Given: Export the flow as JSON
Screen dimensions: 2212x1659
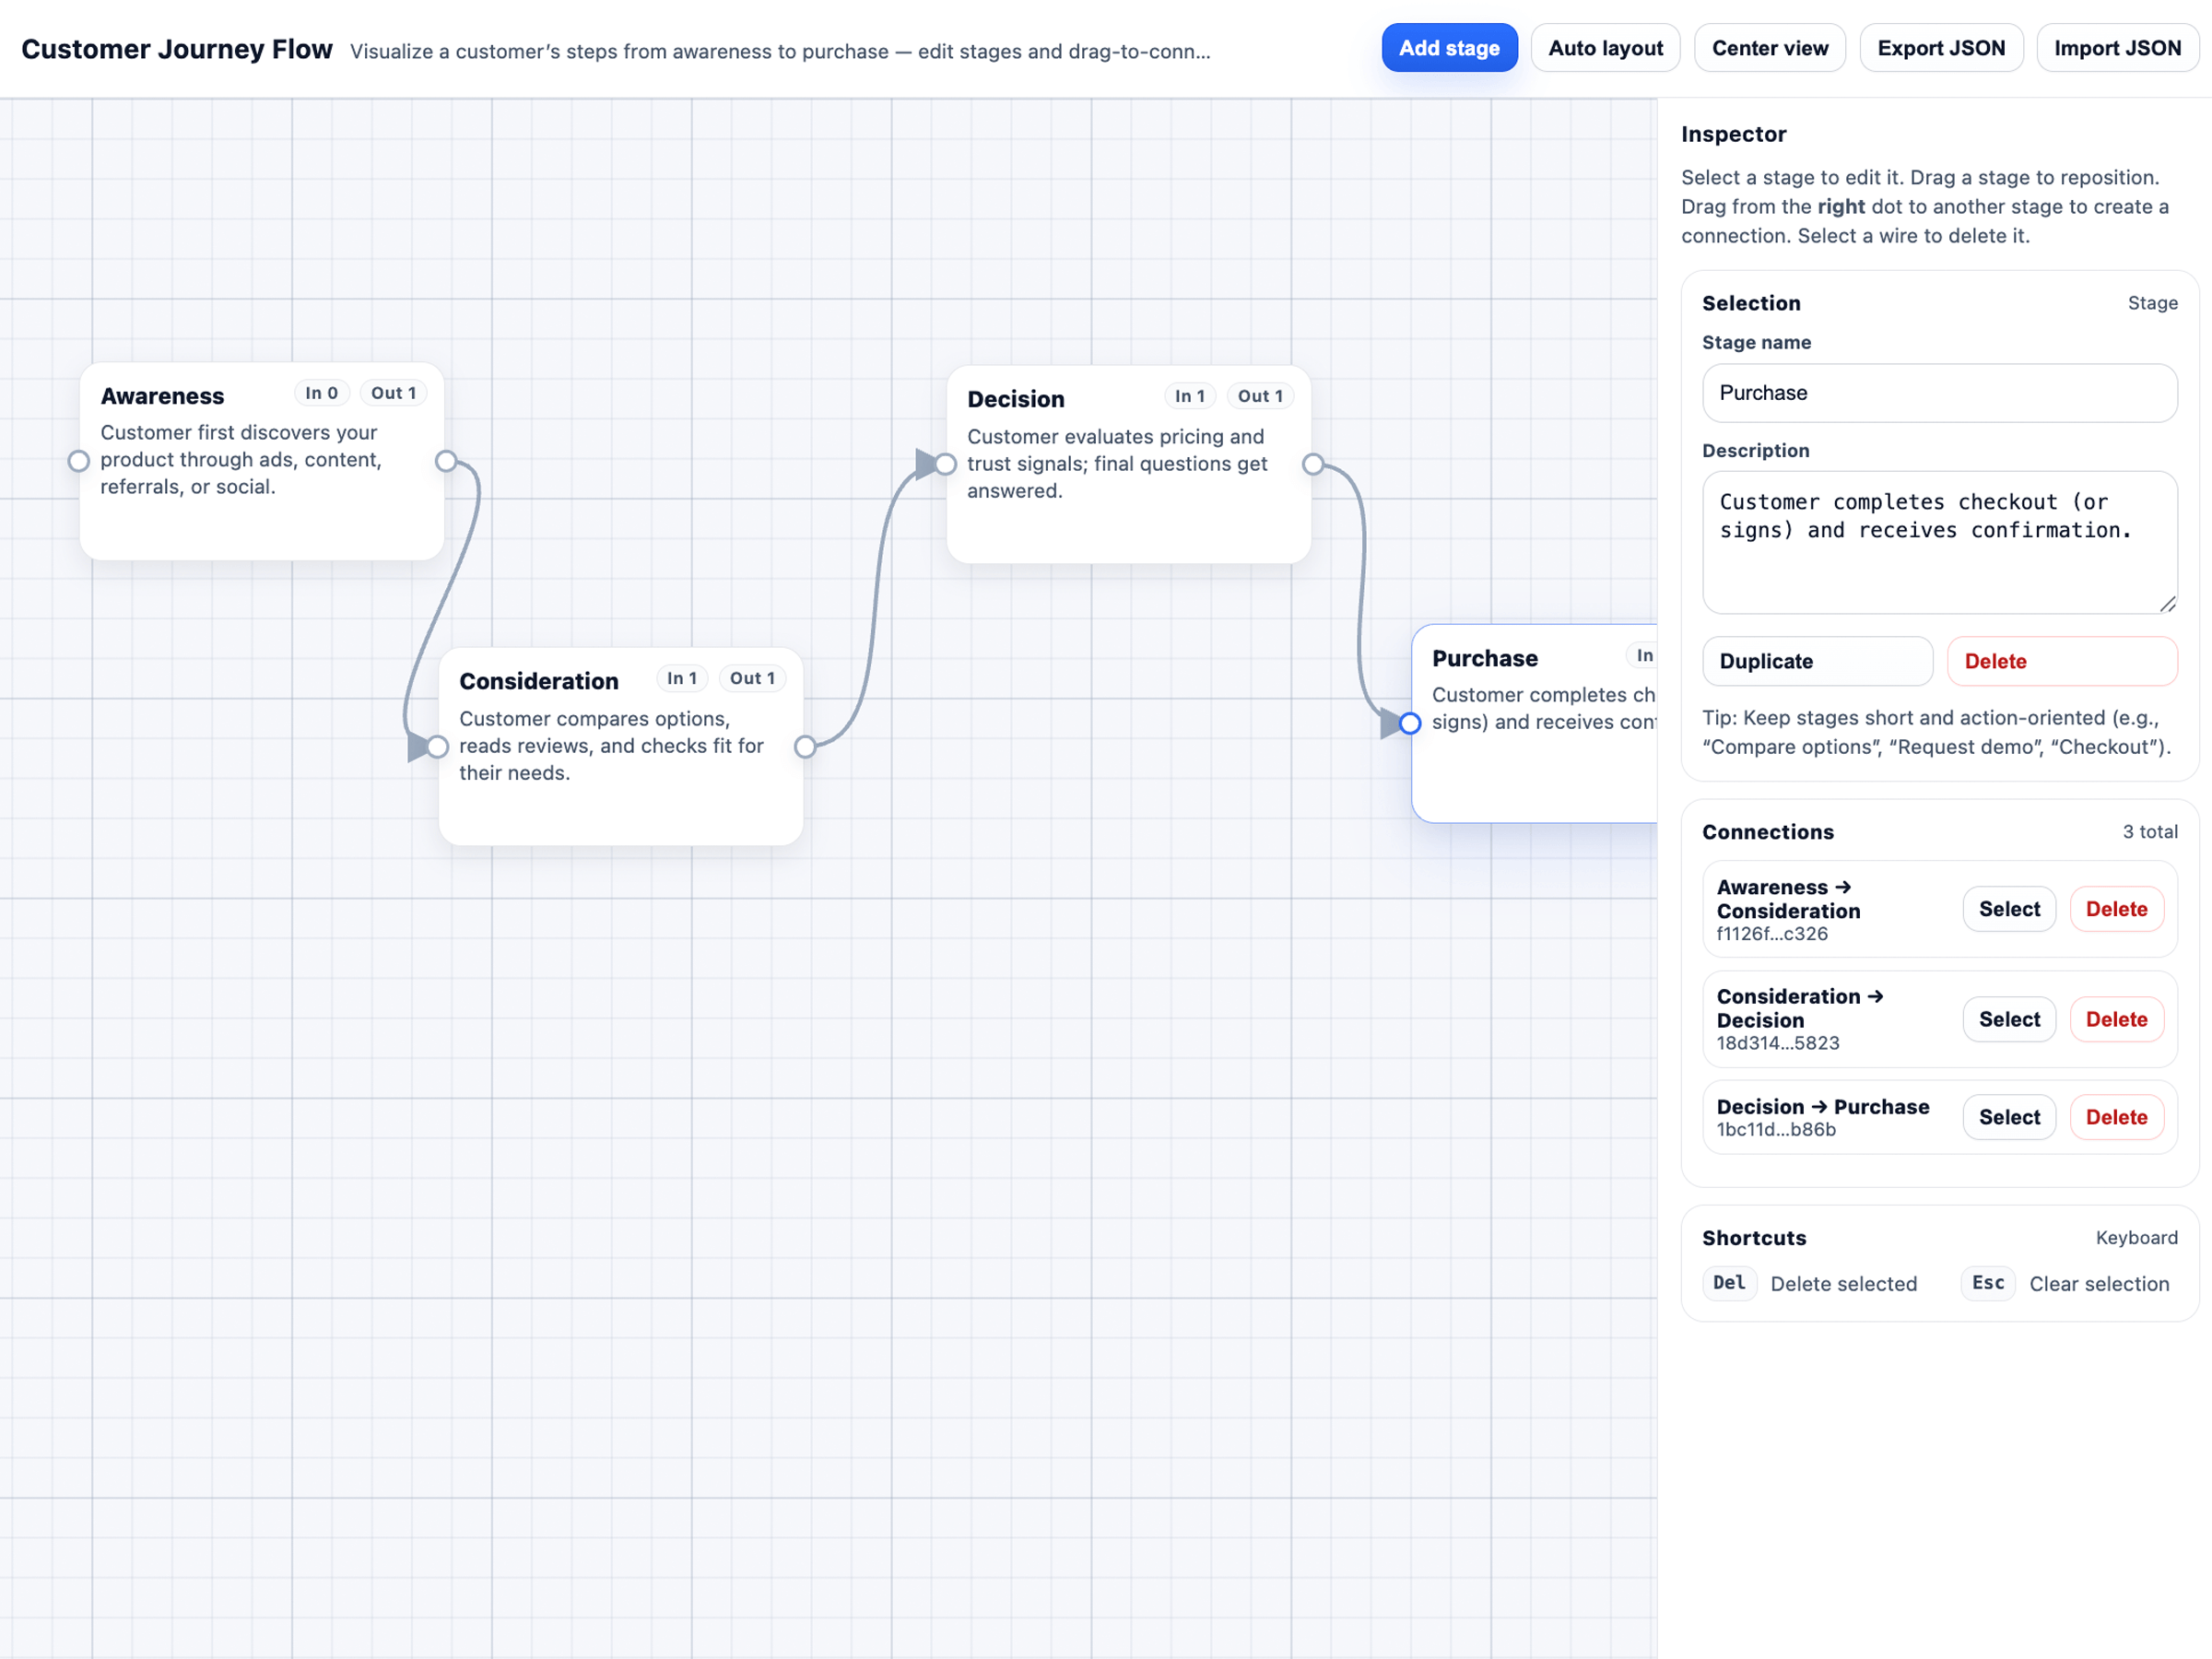Looking at the screenshot, I should pos(1940,48).
